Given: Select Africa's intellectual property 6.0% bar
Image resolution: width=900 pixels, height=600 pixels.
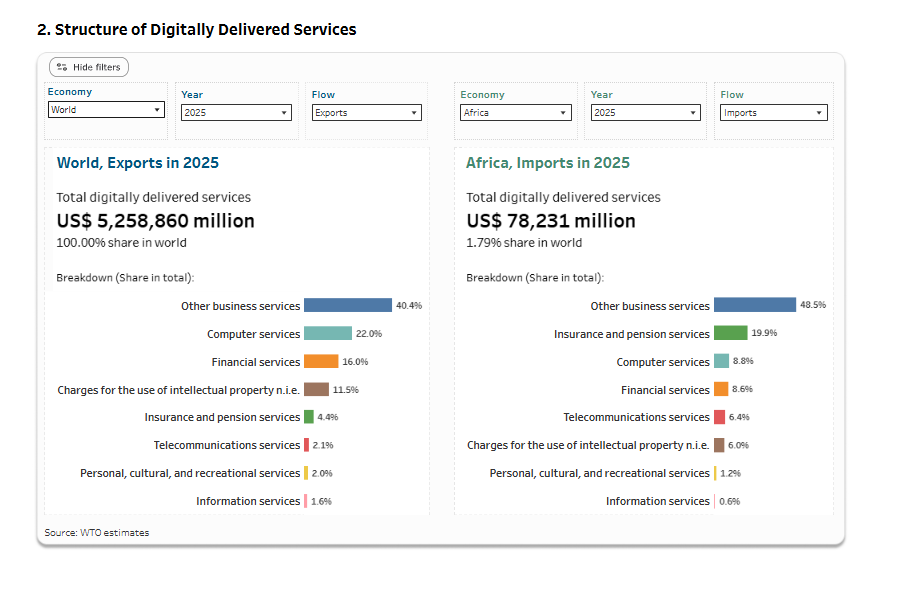Looking at the screenshot, I should pos(719,445).
